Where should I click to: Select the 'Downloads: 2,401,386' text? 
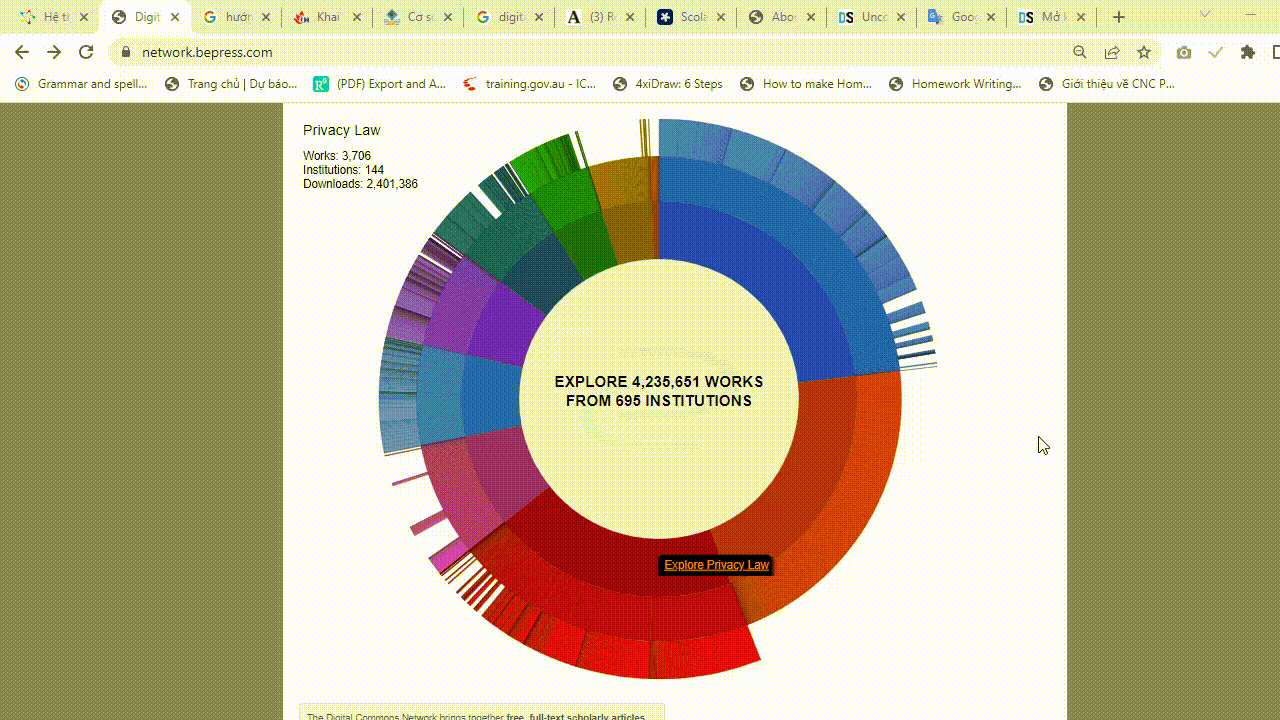[360, 184]
